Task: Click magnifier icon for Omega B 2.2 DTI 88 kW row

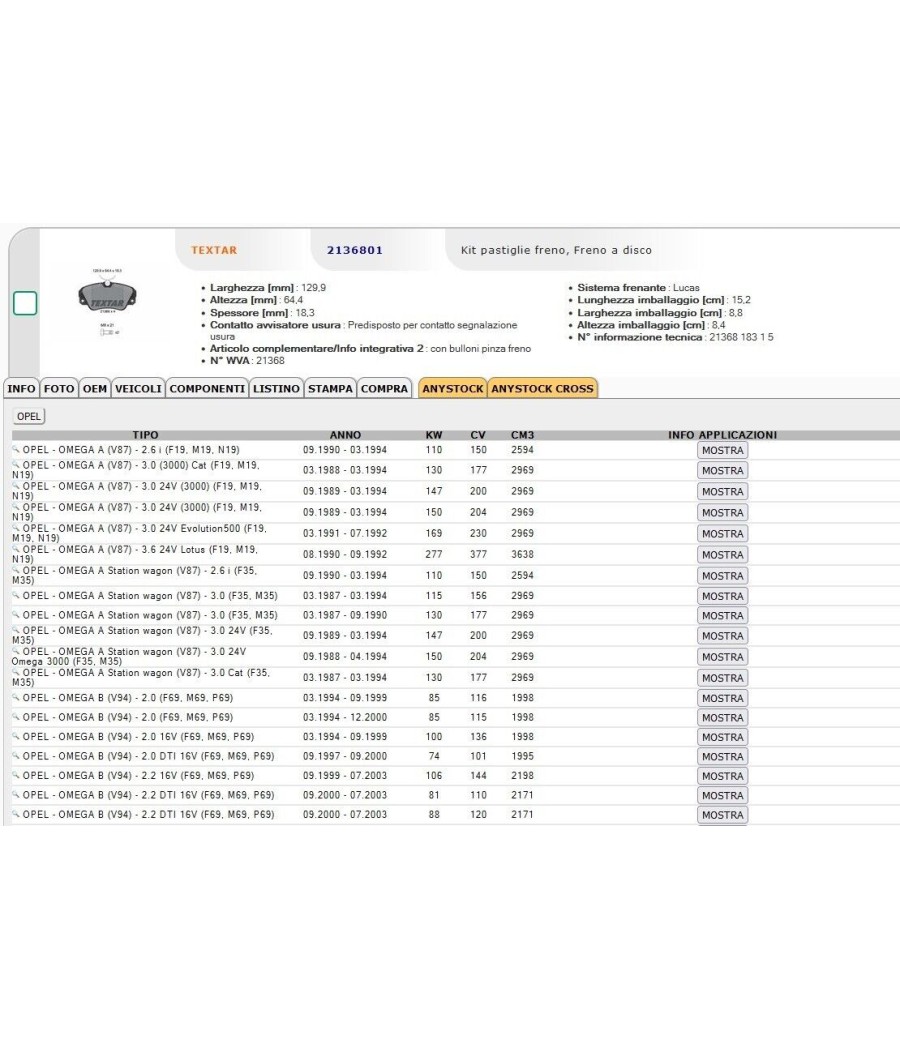Action: click(16, 814)
